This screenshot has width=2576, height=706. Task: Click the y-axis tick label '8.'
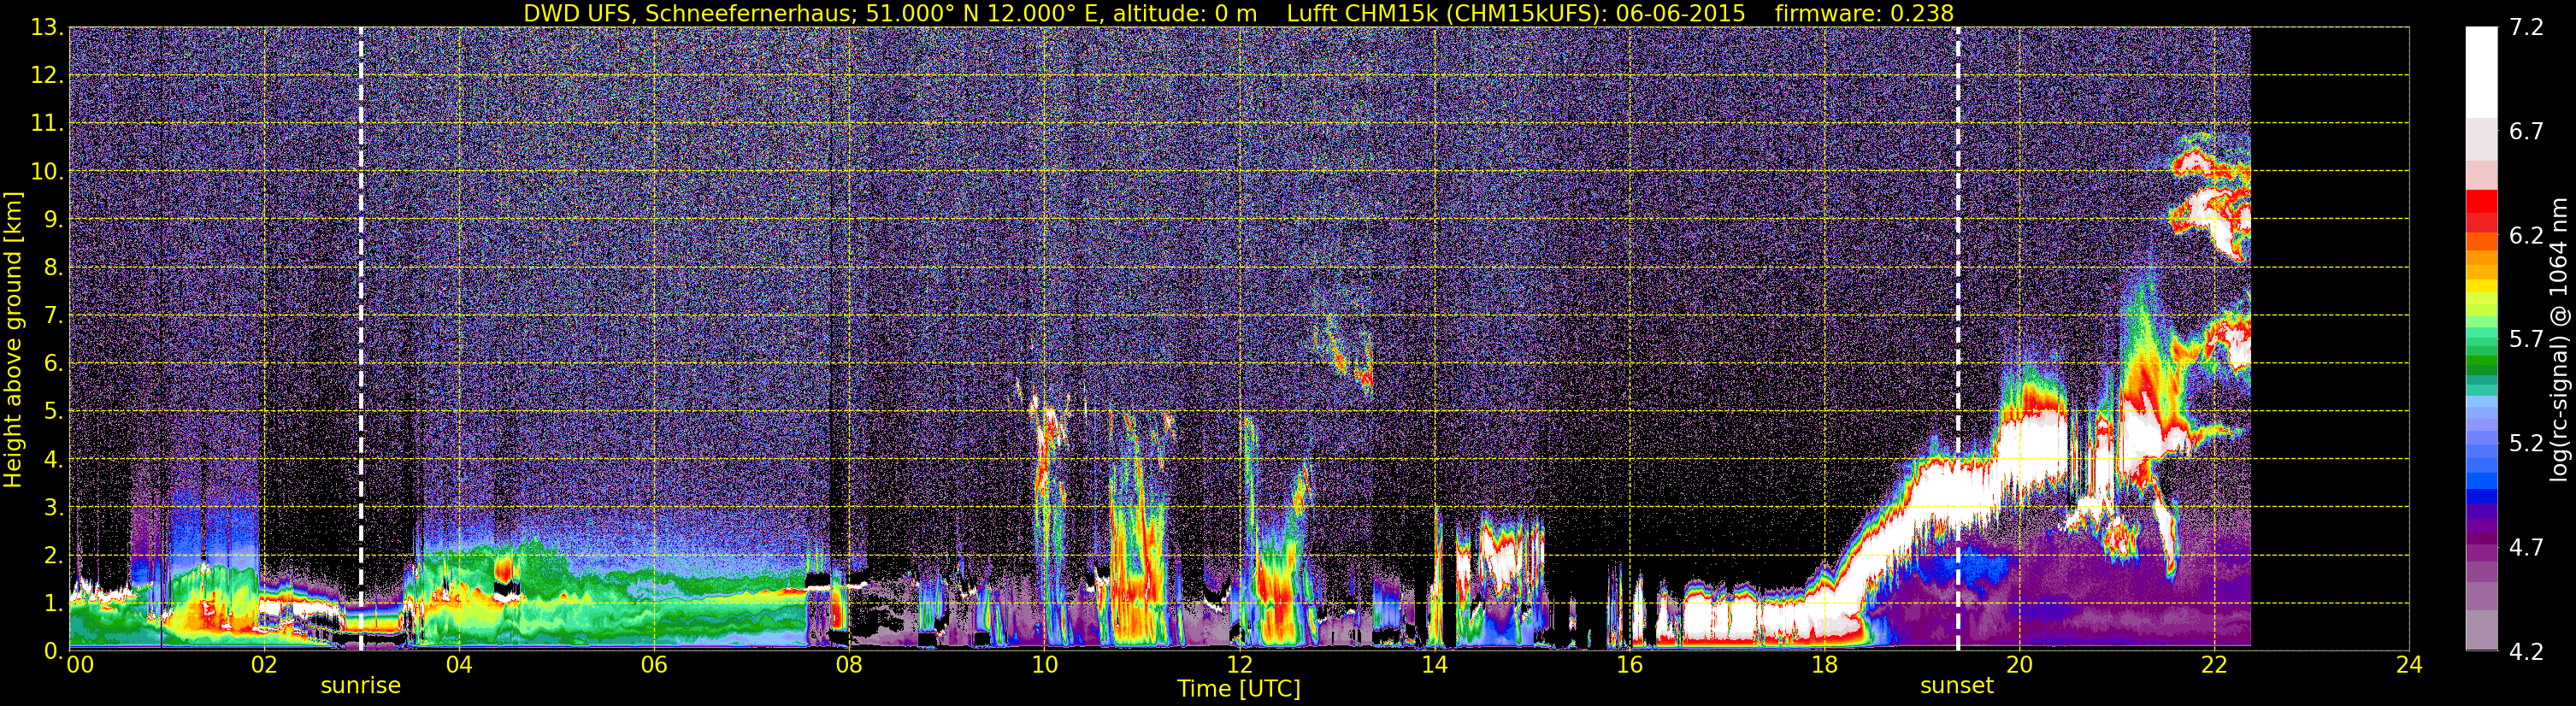pos(53,268)
